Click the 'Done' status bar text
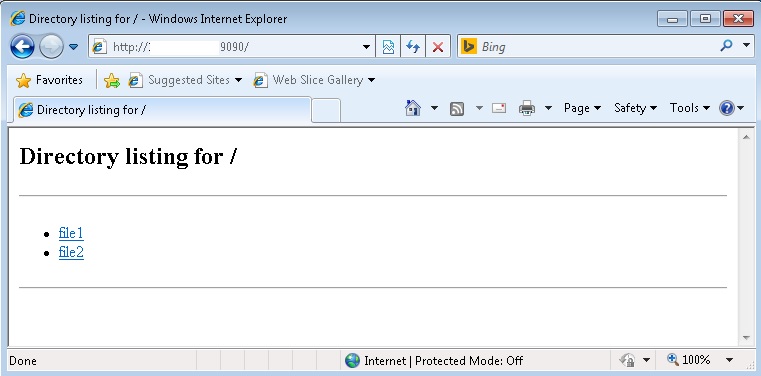The width and height of the screenshot is (761, 376). tap(23, 361)
